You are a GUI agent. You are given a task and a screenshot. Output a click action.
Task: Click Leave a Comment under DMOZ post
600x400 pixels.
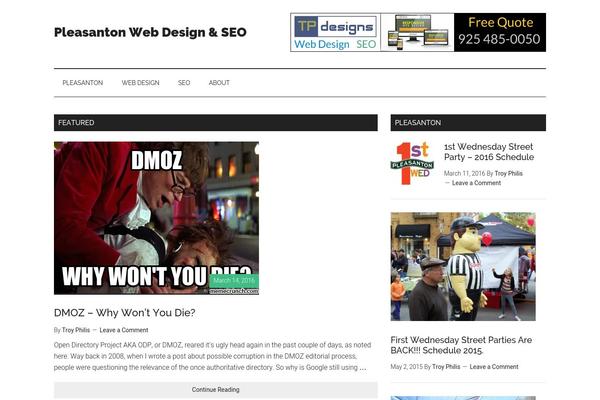click(x=124, y=330)
